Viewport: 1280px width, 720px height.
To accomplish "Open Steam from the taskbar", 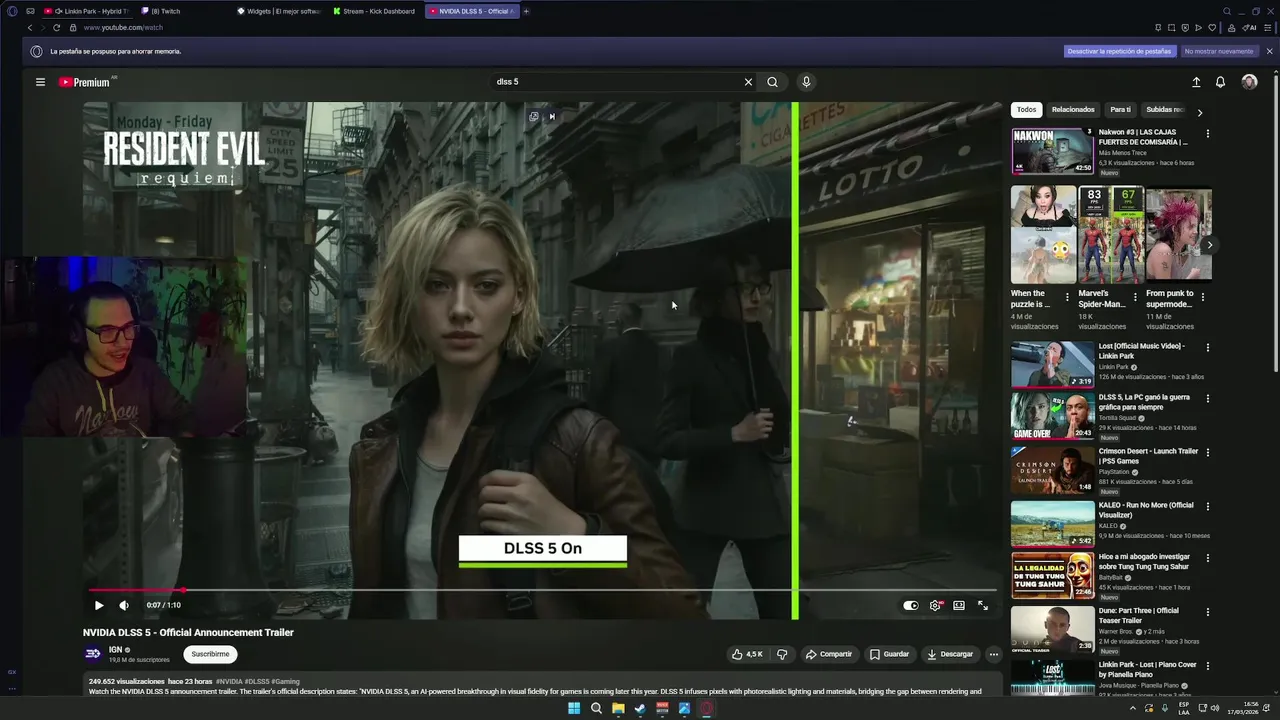I will click(x=640, y=709).
